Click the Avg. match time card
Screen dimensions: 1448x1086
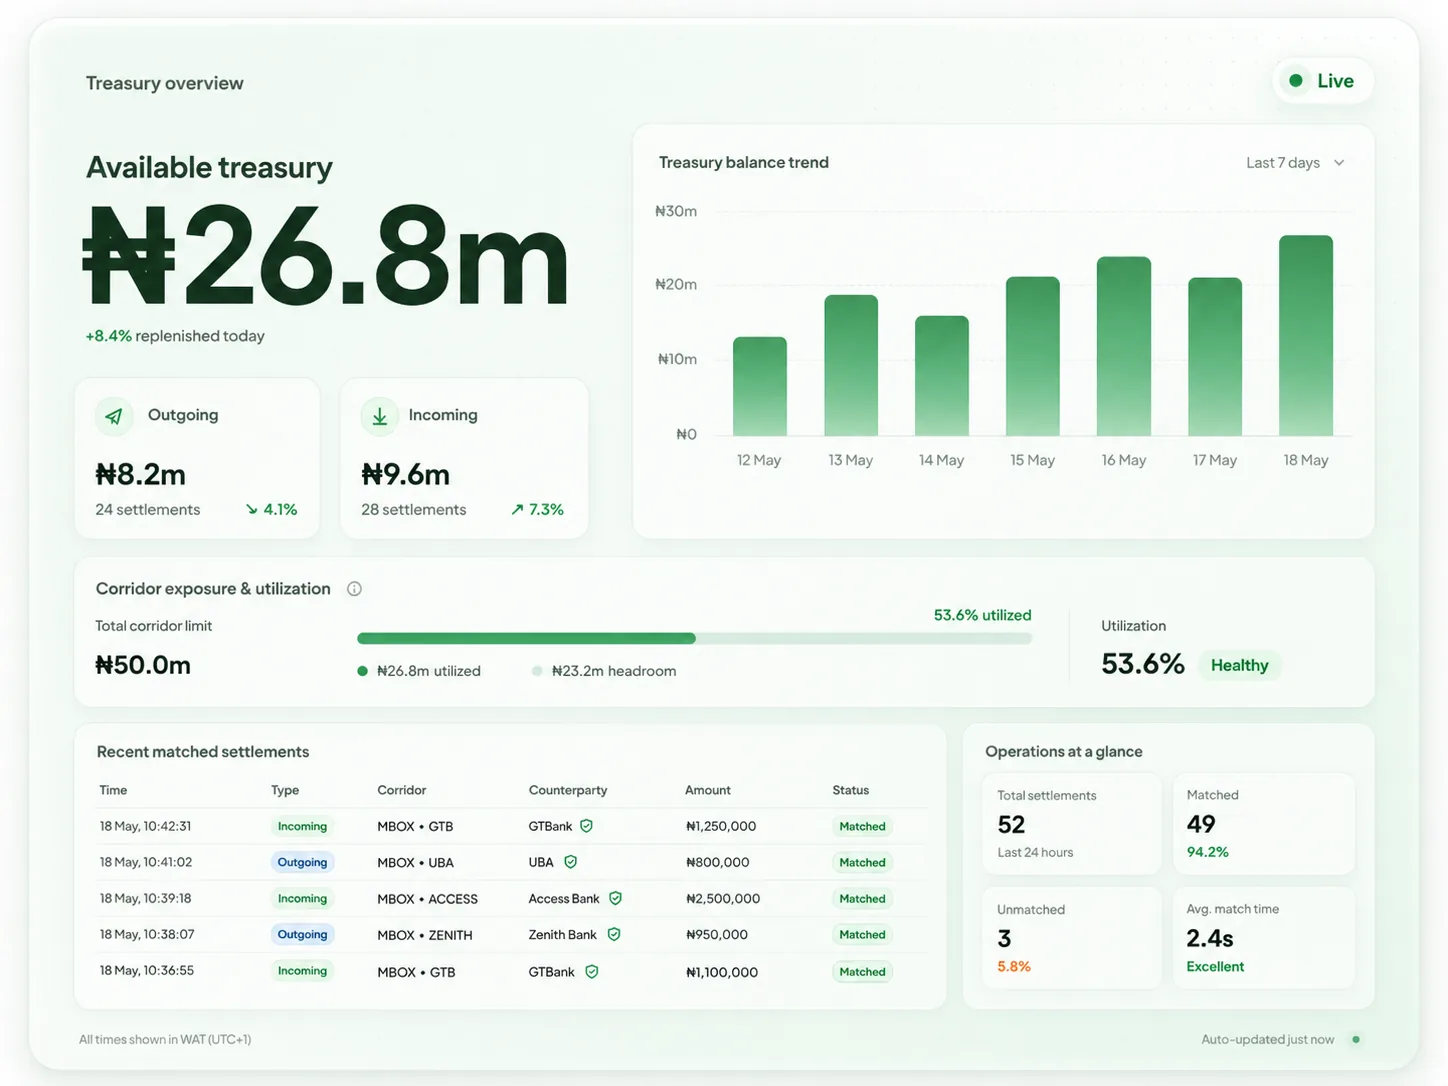point(1264,938)
